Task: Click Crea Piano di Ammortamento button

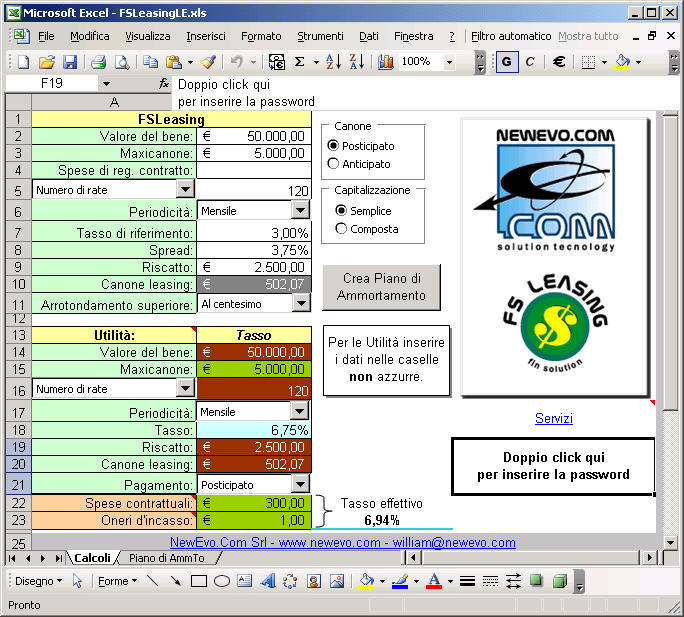Action: click(382, 287)
